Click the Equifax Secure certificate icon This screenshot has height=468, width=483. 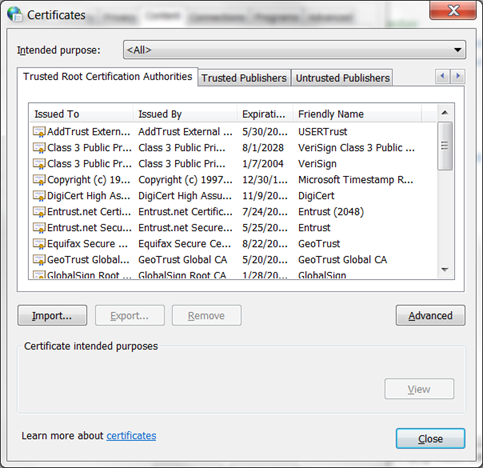coord(39,244)
